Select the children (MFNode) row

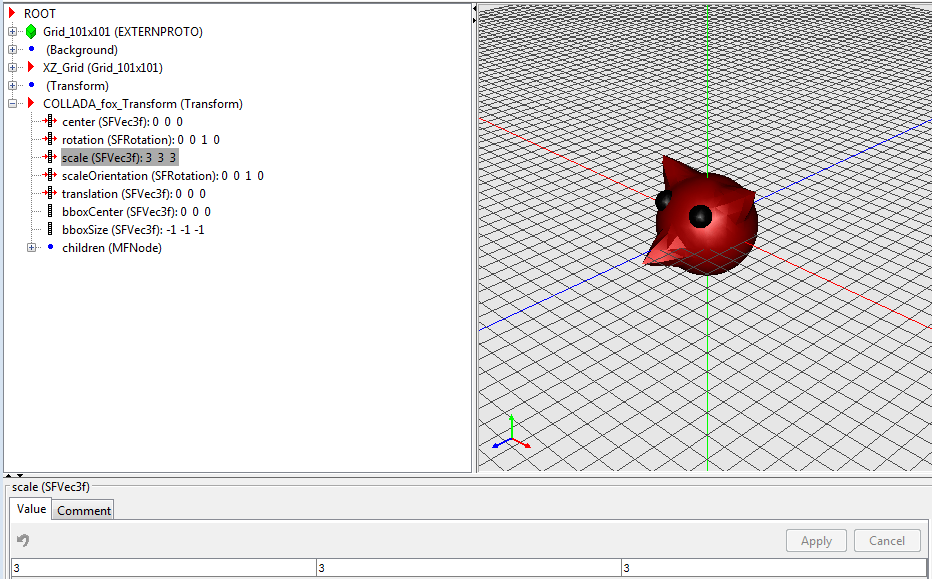tap(112, 247)
